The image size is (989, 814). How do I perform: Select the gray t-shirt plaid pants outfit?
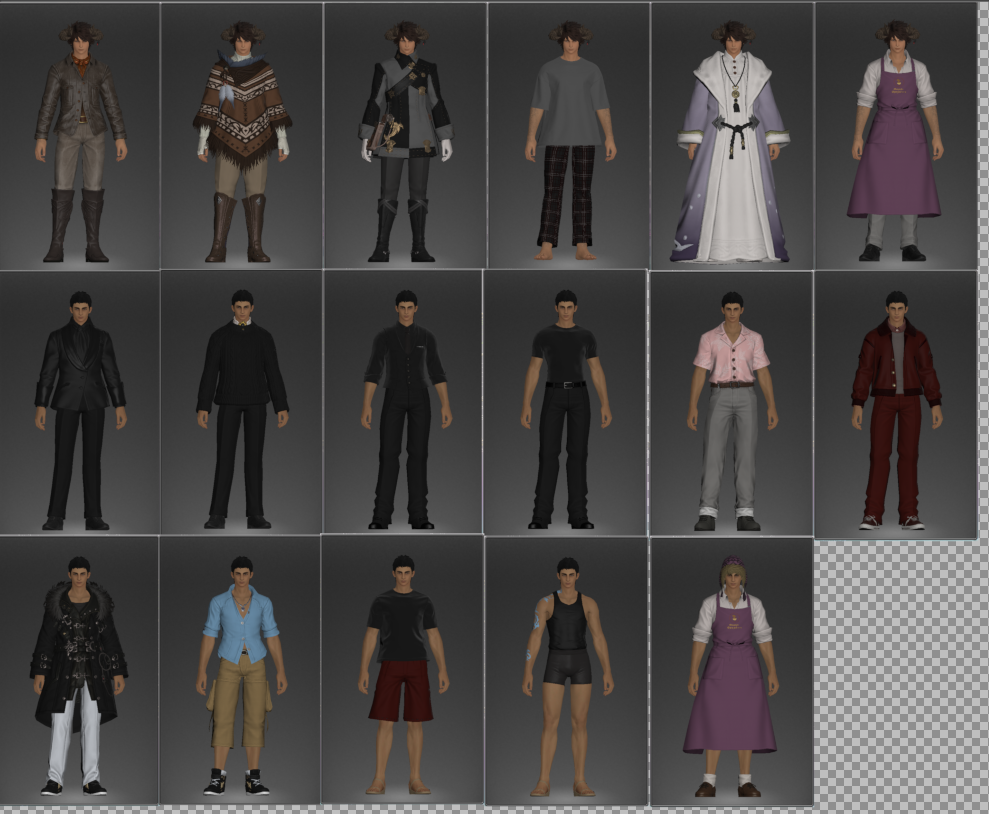569,136
